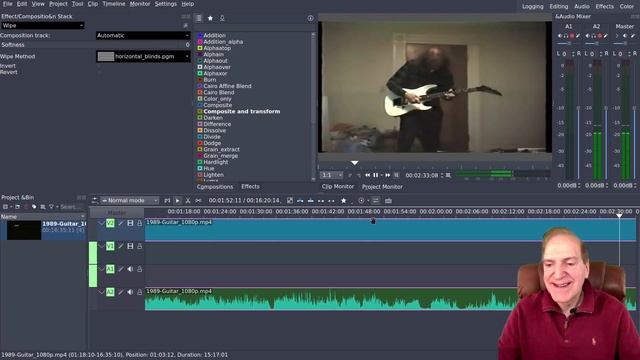The height and width of the screenshot is (360, 640).
Task: Collapse track A2 chevron
Action: point(101,292)
